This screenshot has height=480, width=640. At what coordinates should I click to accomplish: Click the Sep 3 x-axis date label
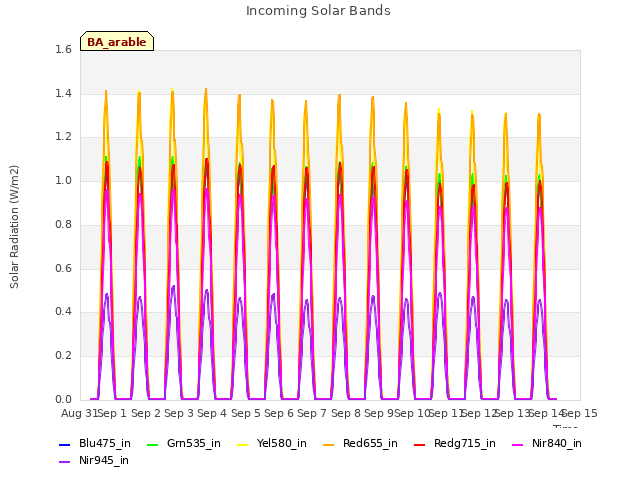click(x=179, y=413)
